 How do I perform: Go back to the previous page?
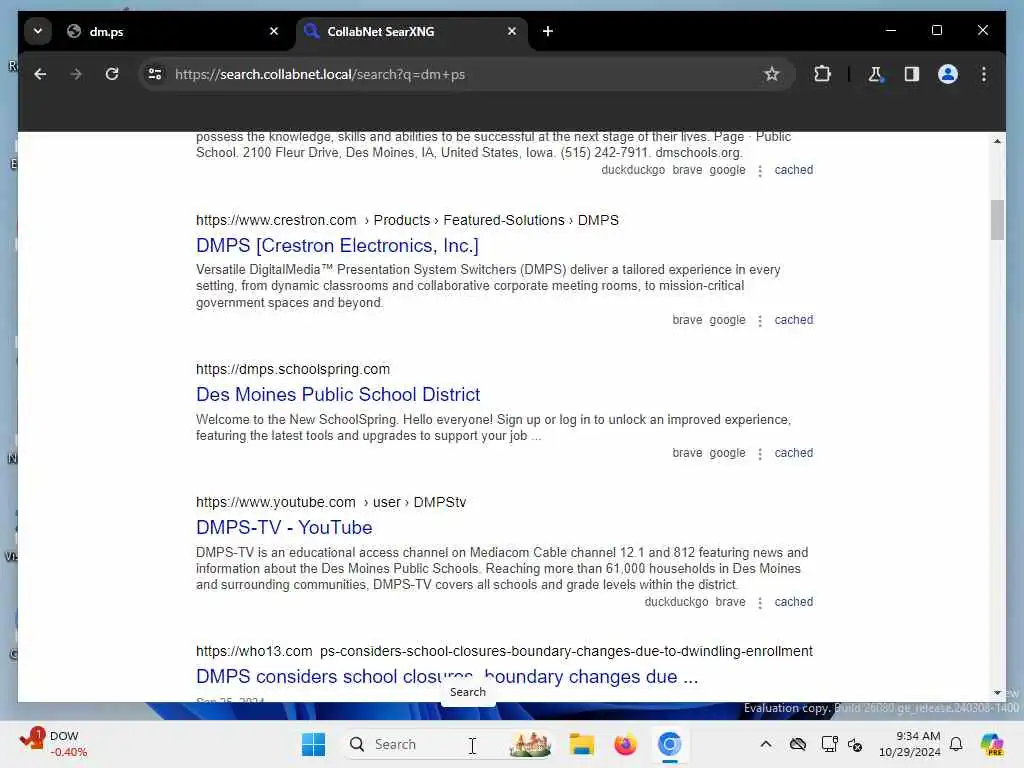tap(40, 74)
